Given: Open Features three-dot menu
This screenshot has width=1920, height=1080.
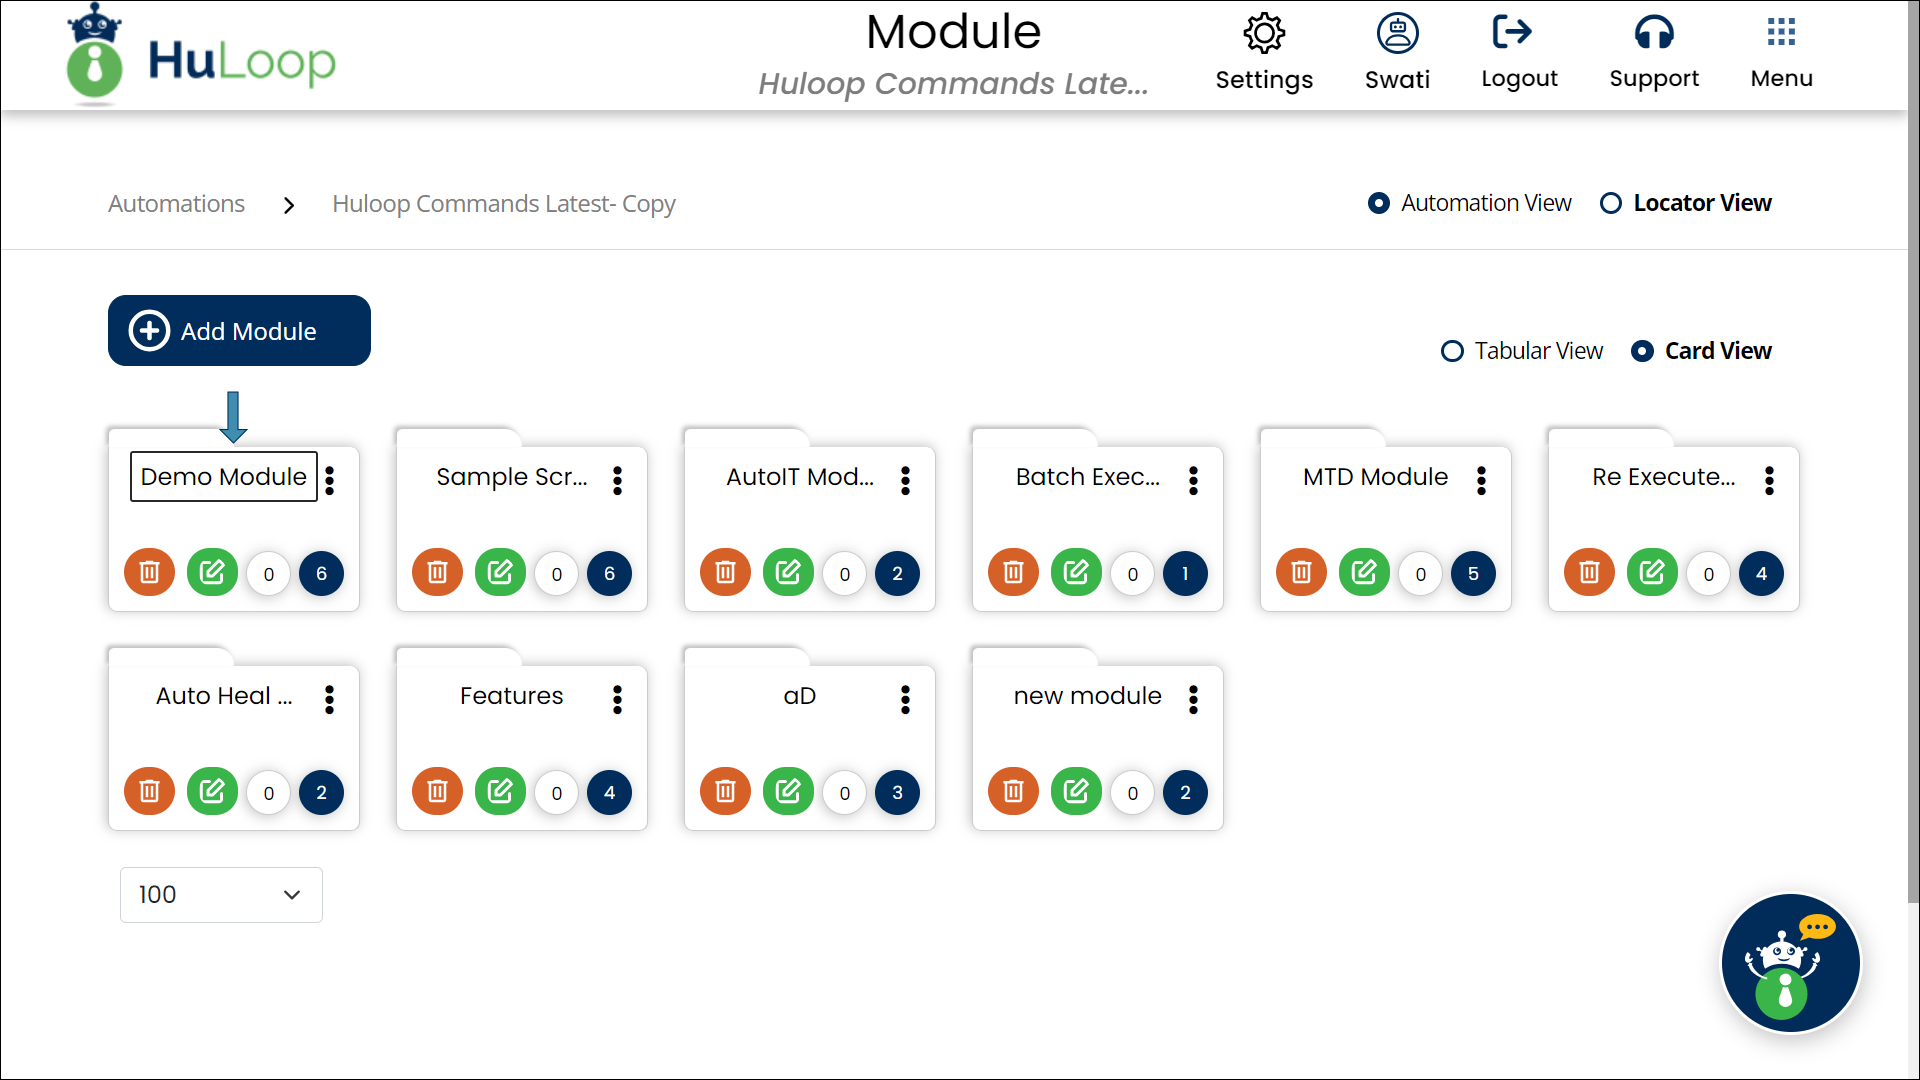Looking at the screenshot, I should (x=618, y=699).
